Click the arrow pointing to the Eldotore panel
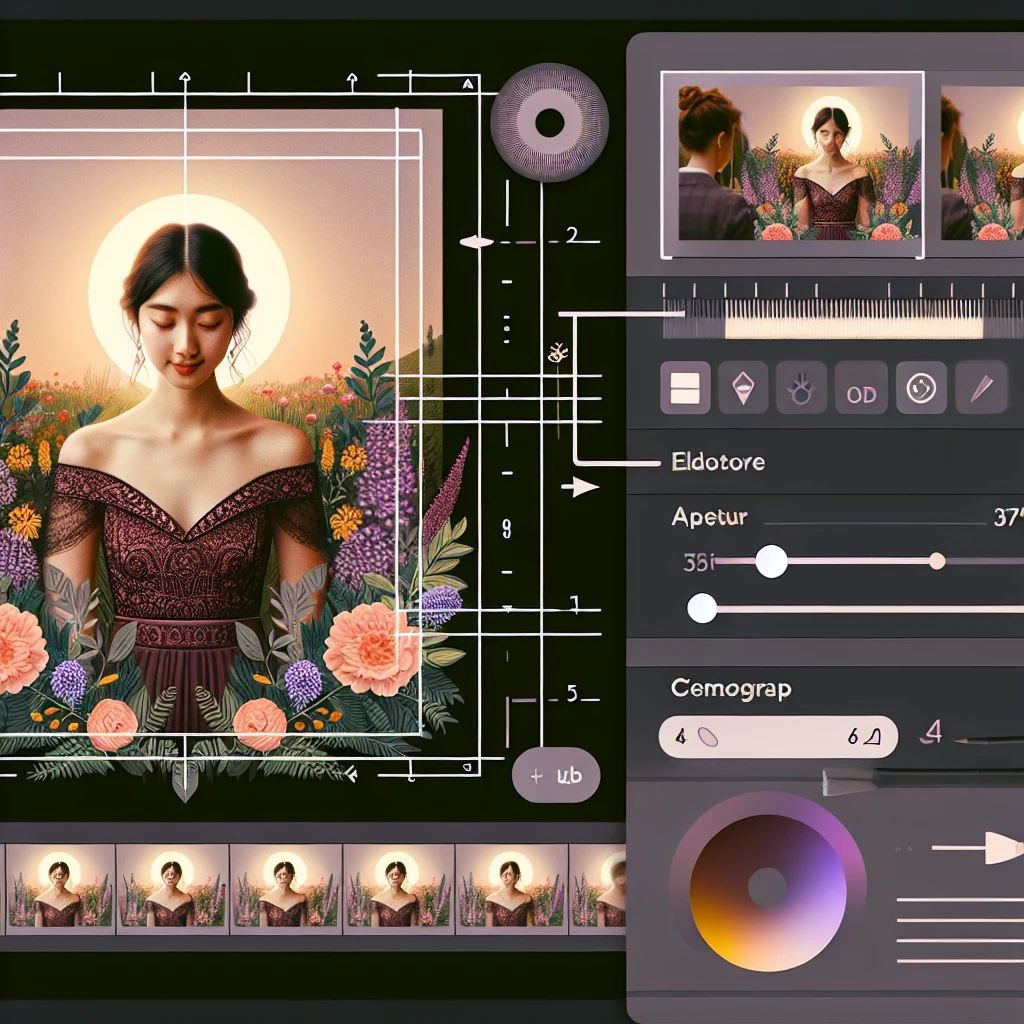The width and height of the screenshot is (1024, 1024). tap(582, 487)
